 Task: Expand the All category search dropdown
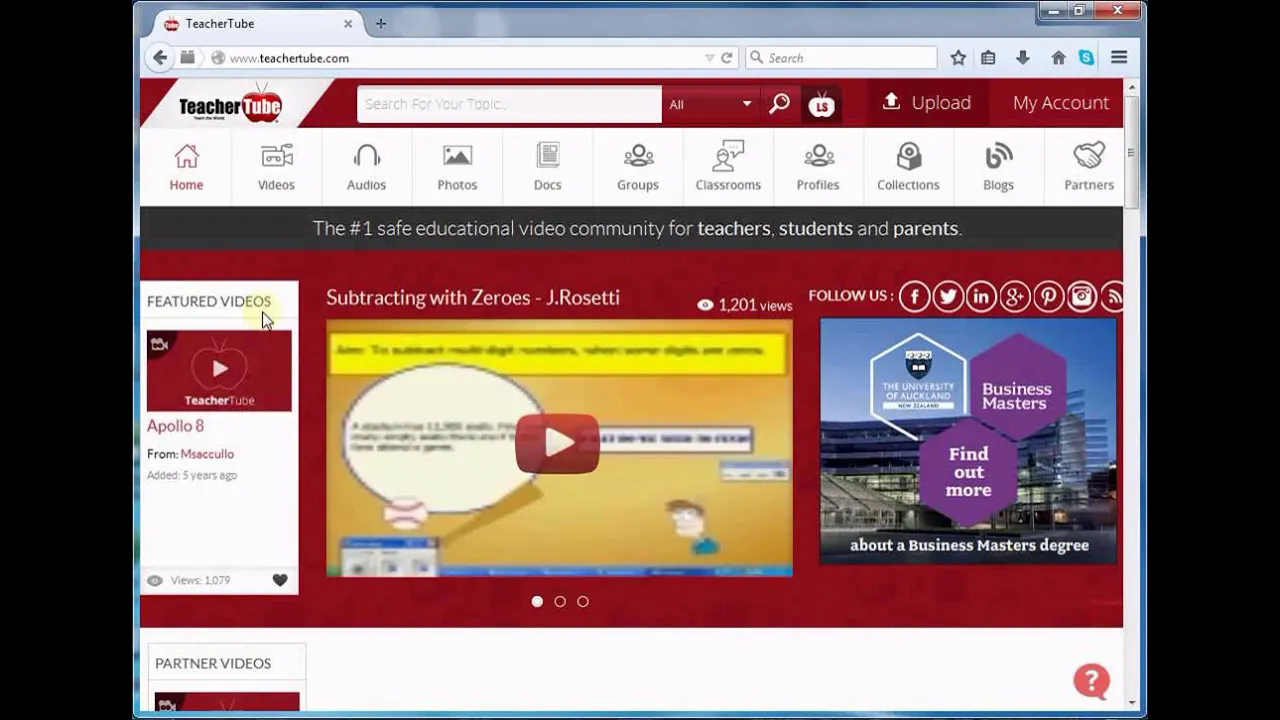711,104
